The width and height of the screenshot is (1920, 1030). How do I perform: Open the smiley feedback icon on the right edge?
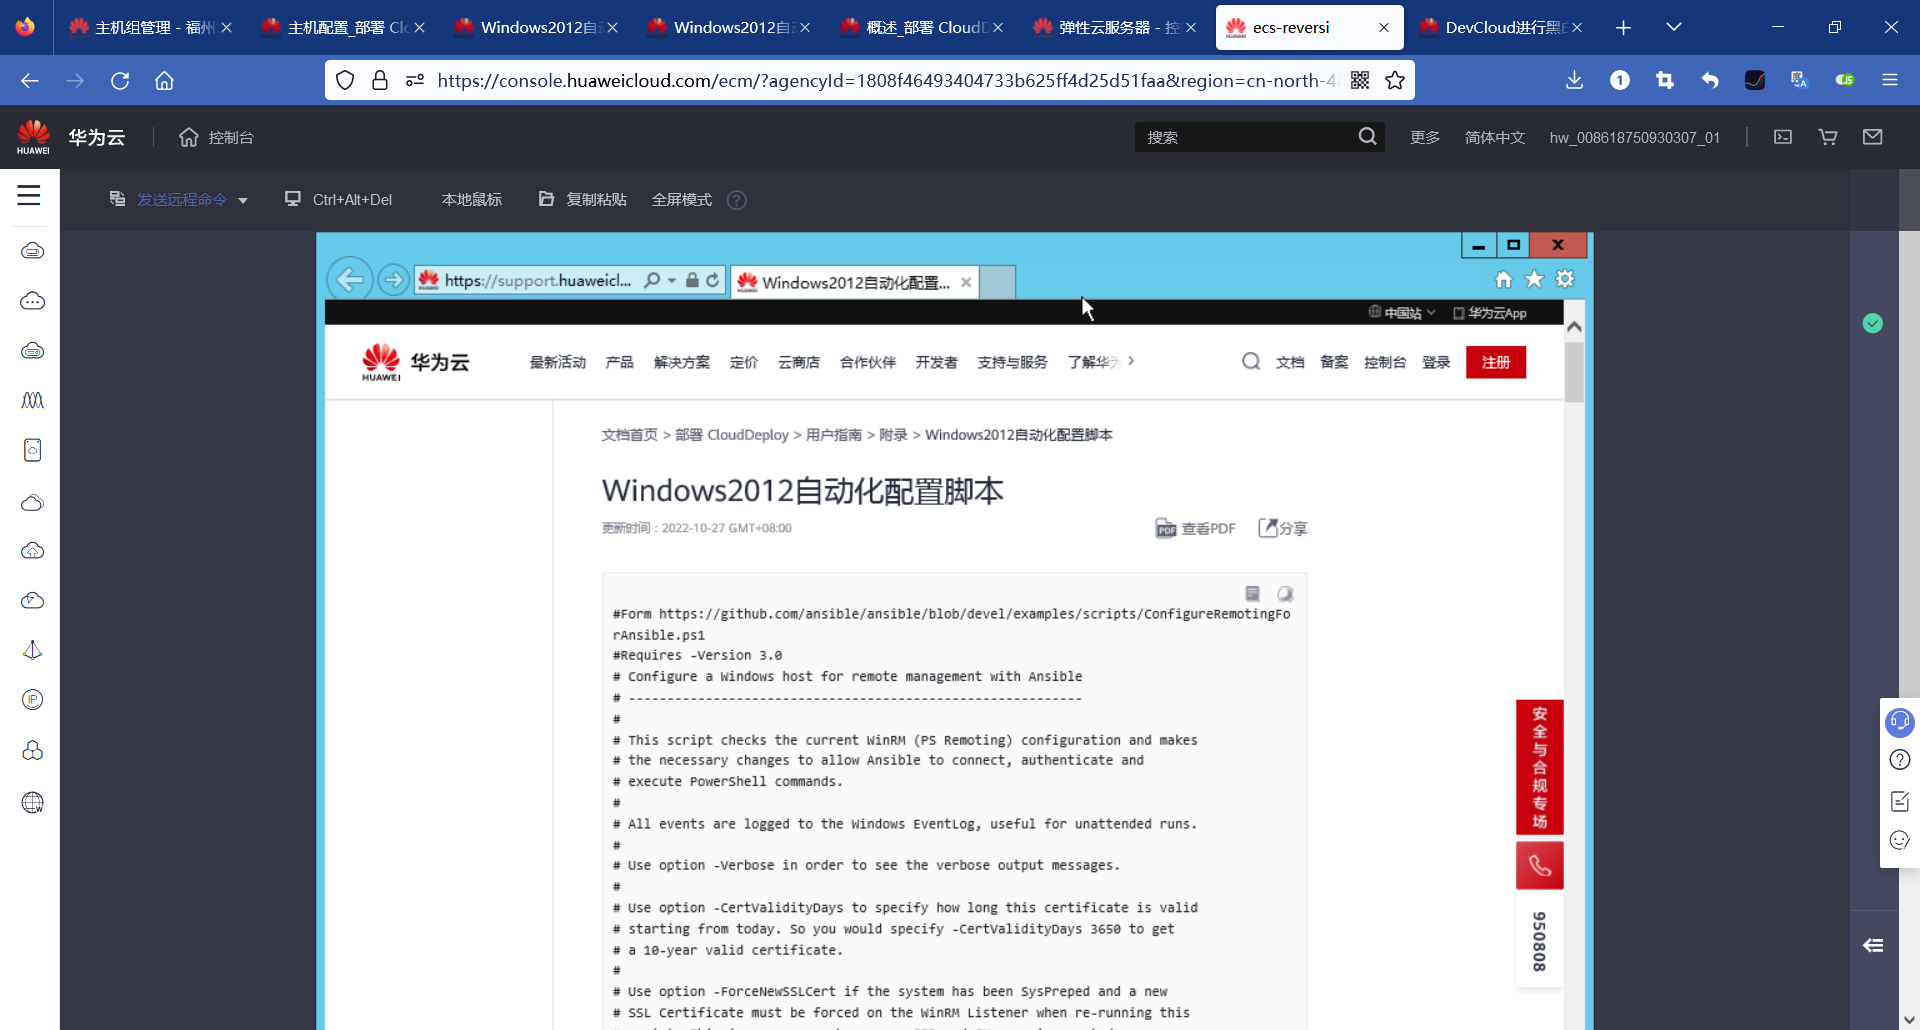click(x=1898, y=841)
